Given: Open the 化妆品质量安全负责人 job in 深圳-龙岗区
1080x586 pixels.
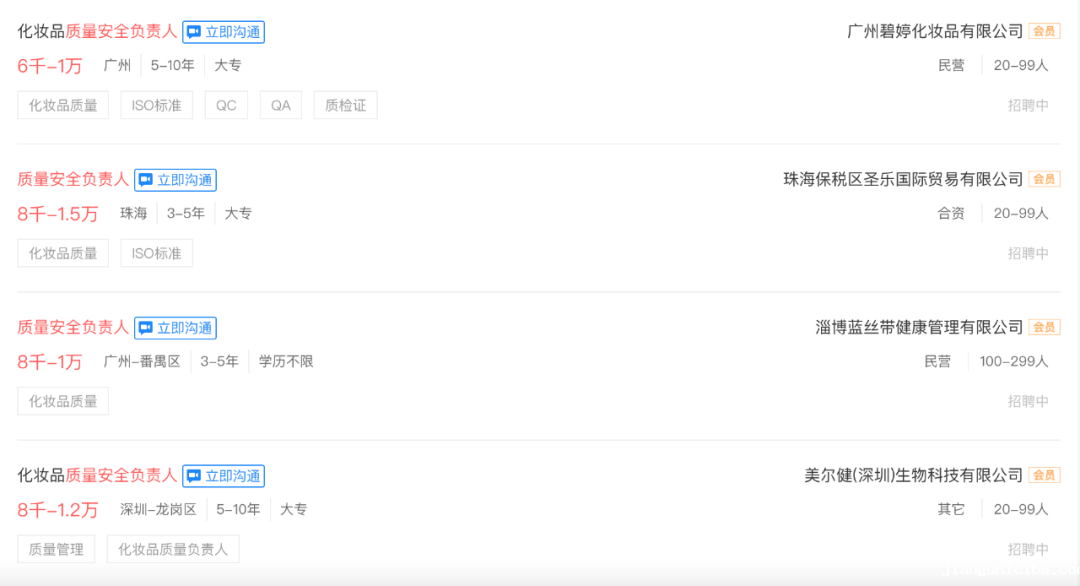Looking at the screenshot, I should pos(97,475).
